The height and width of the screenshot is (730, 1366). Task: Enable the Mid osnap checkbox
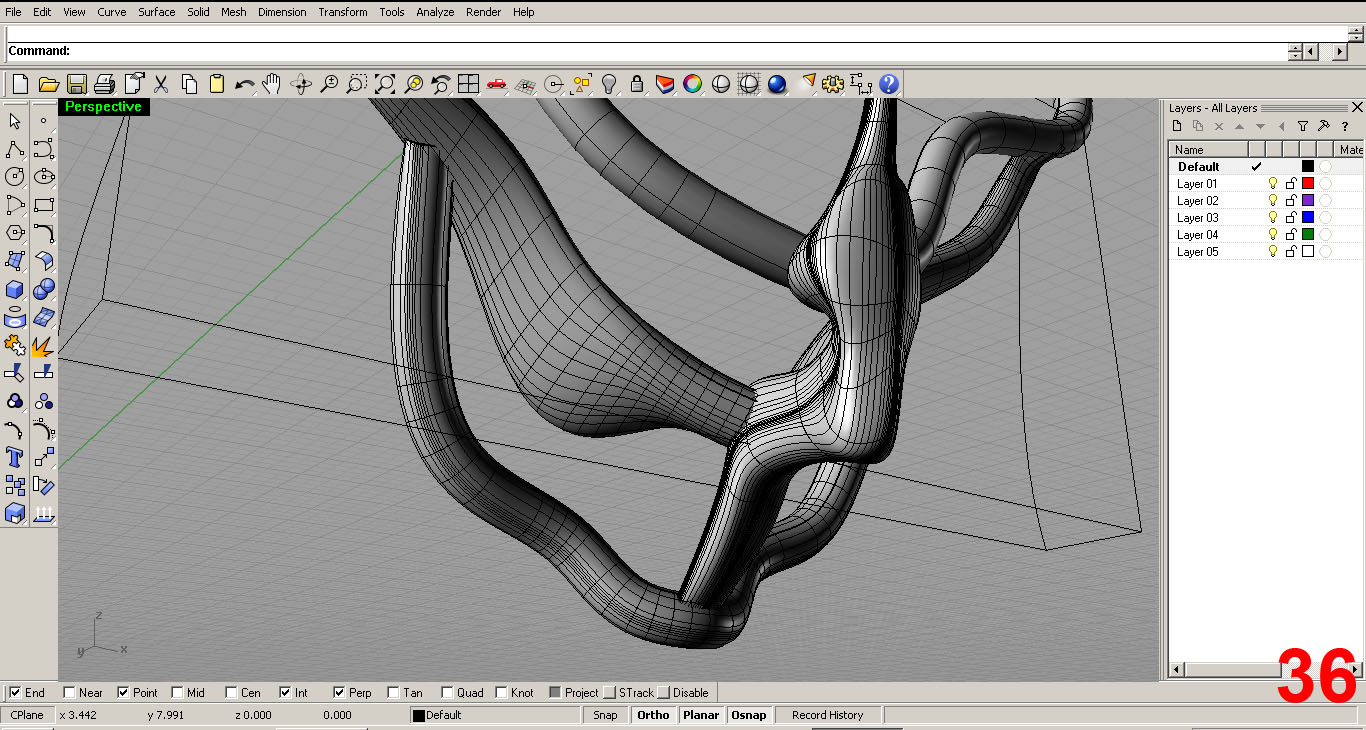[x=177, y=692]
